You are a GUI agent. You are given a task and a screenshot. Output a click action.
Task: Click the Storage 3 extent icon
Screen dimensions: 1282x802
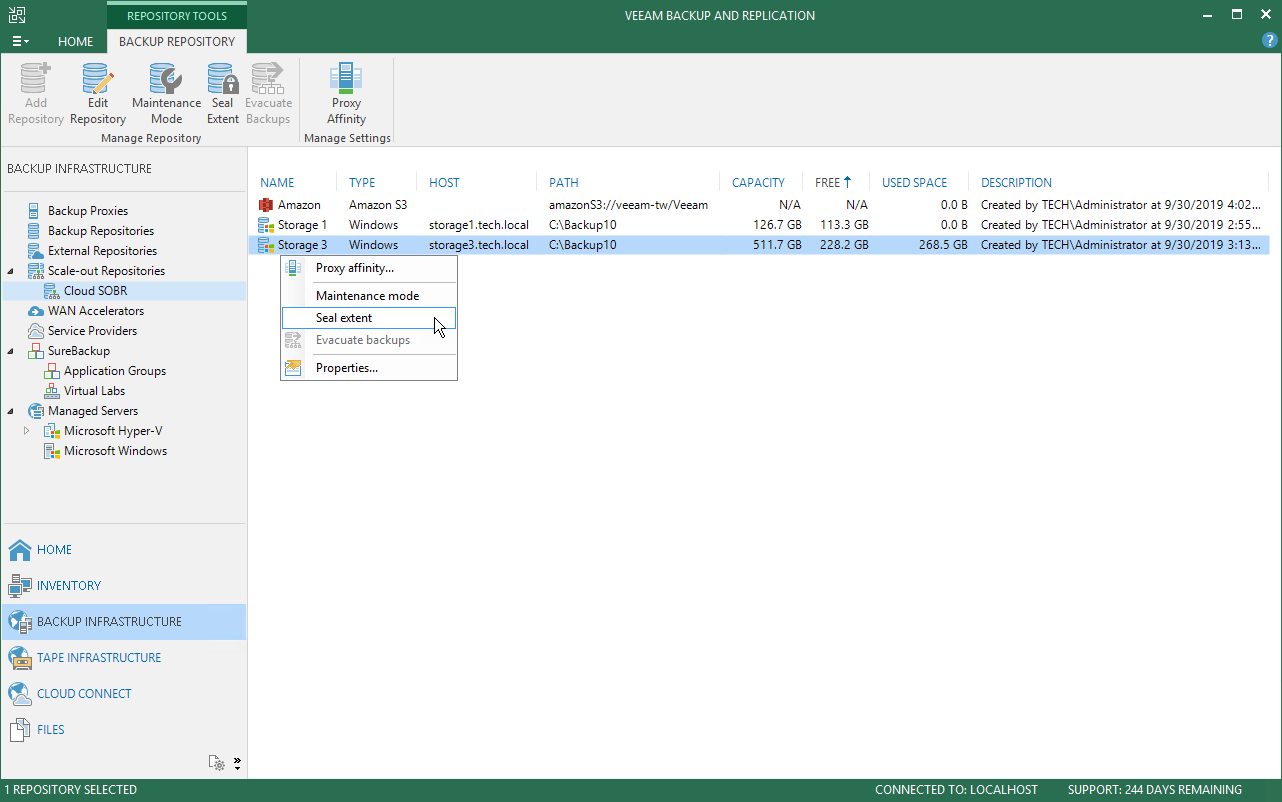pyautogui.click(x=266, y=245)
